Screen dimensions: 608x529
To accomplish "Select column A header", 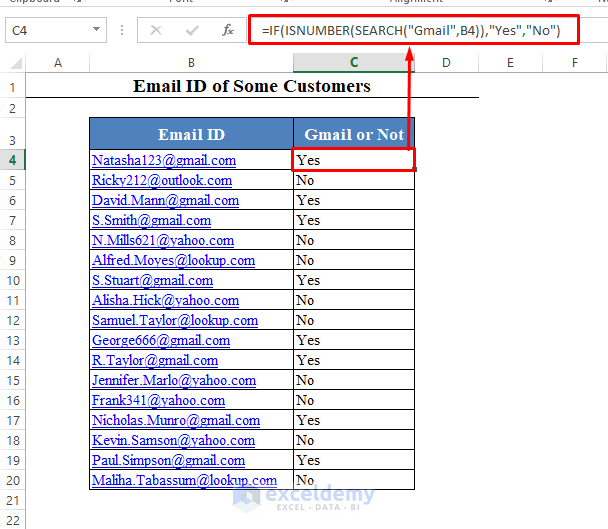I will [x=58, y=62].
